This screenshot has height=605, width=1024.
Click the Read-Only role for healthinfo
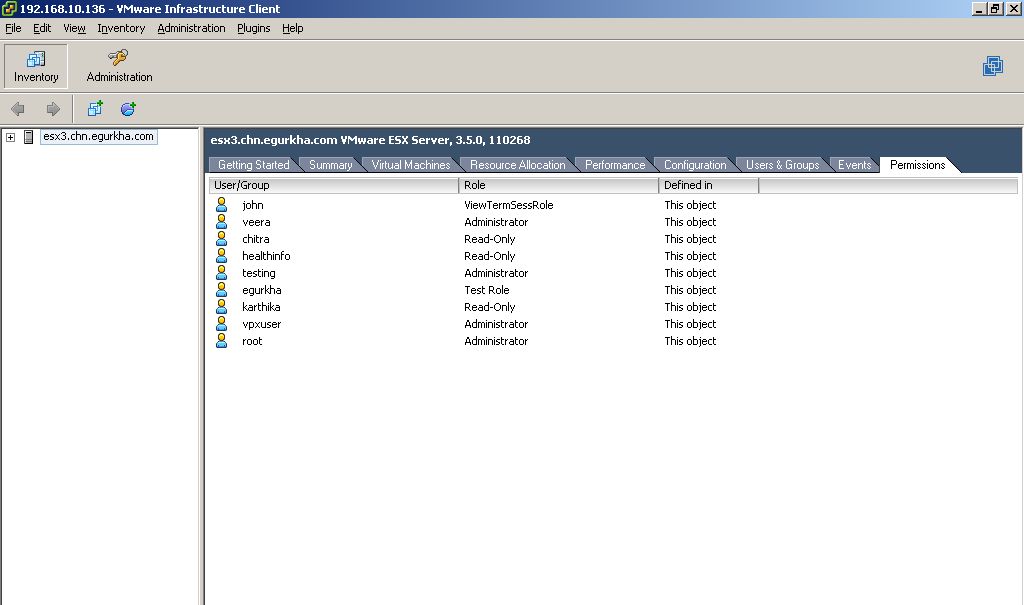tap(490, 255)
